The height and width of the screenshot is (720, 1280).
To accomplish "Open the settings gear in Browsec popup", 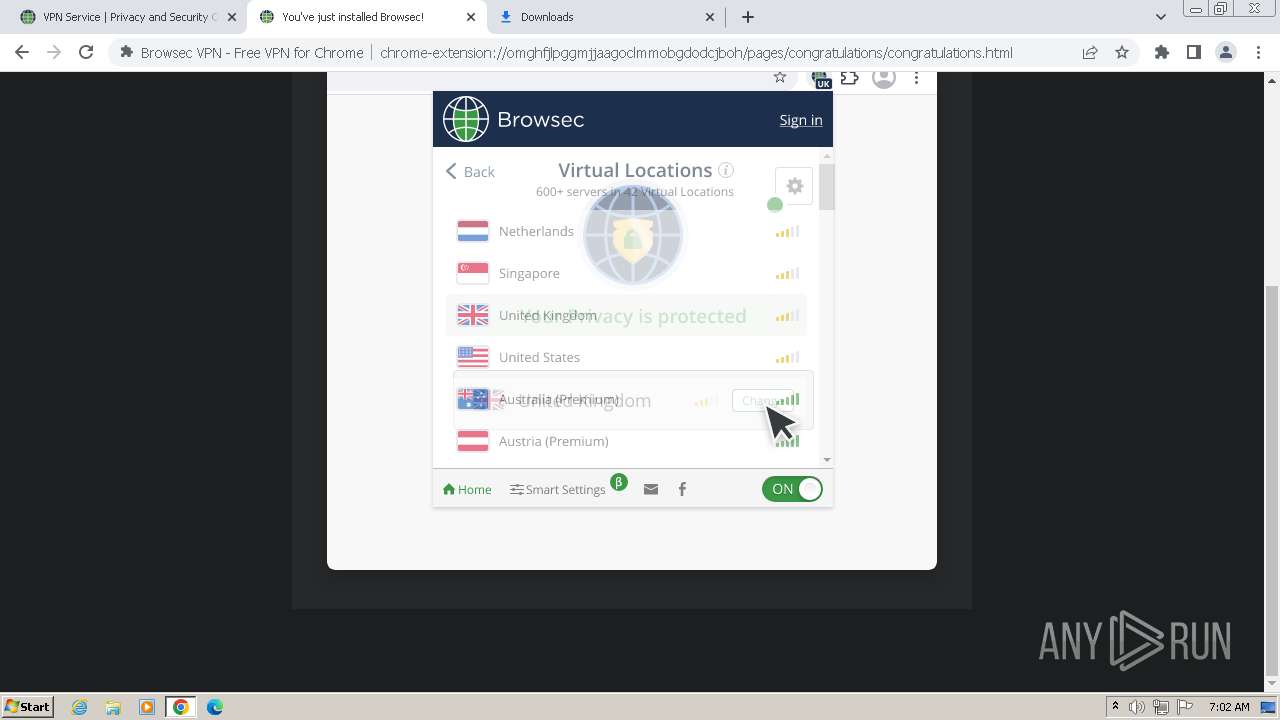I will [x=794, y=186].
